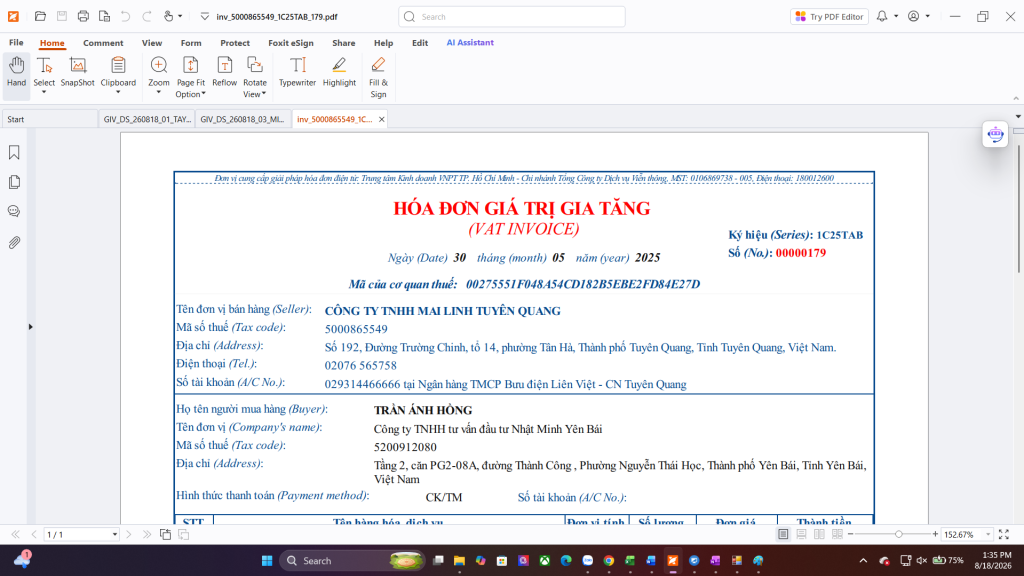
Task: Switch to the Start tab
Action: (x=50, y=119)
